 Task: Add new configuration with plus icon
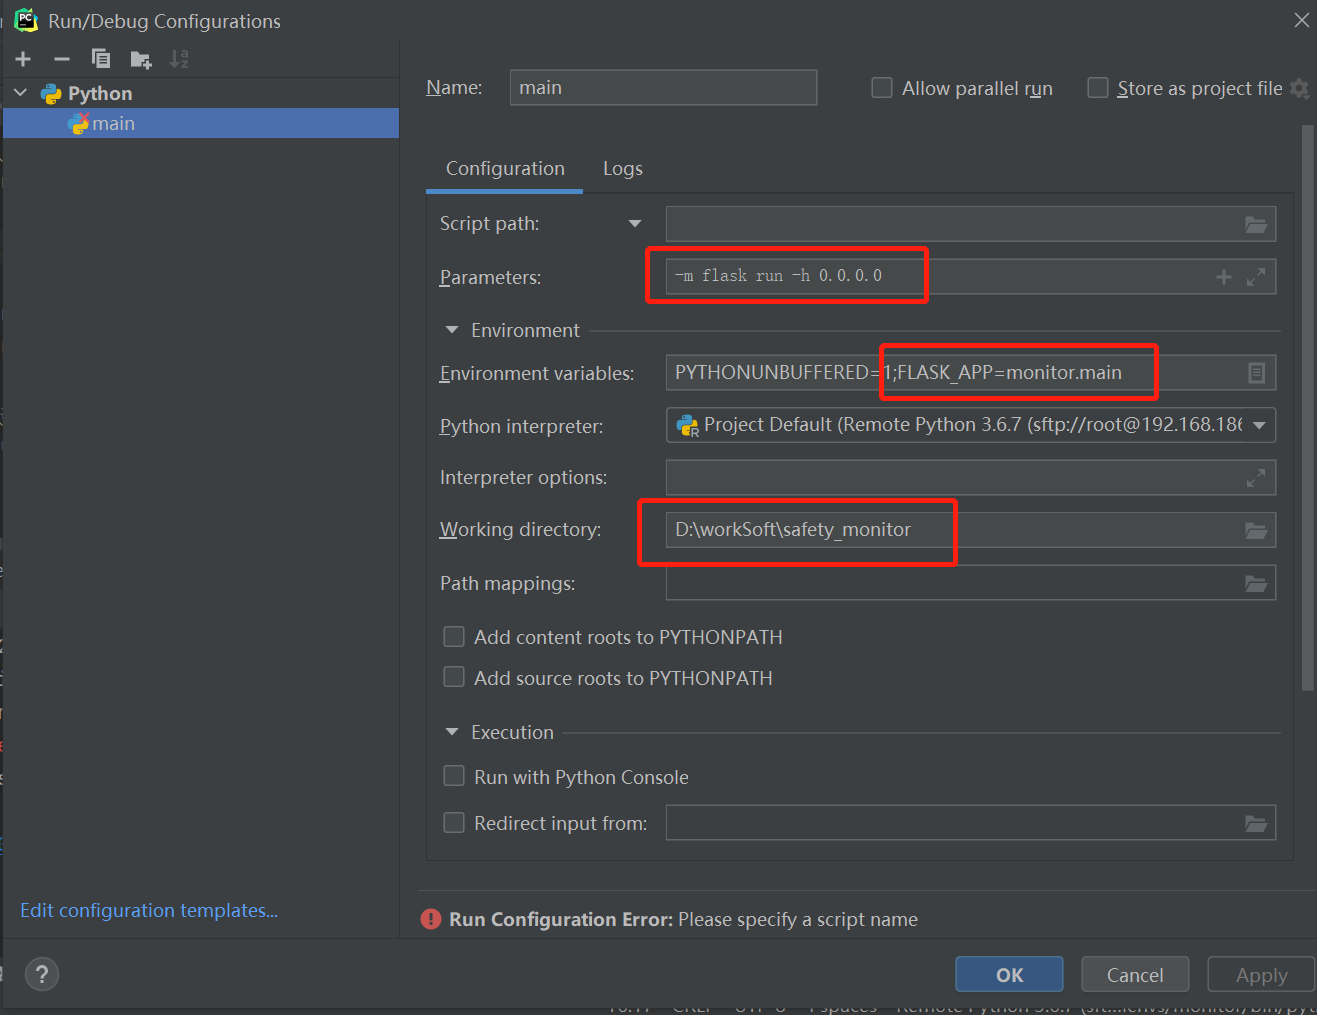(x=23, y=59)
